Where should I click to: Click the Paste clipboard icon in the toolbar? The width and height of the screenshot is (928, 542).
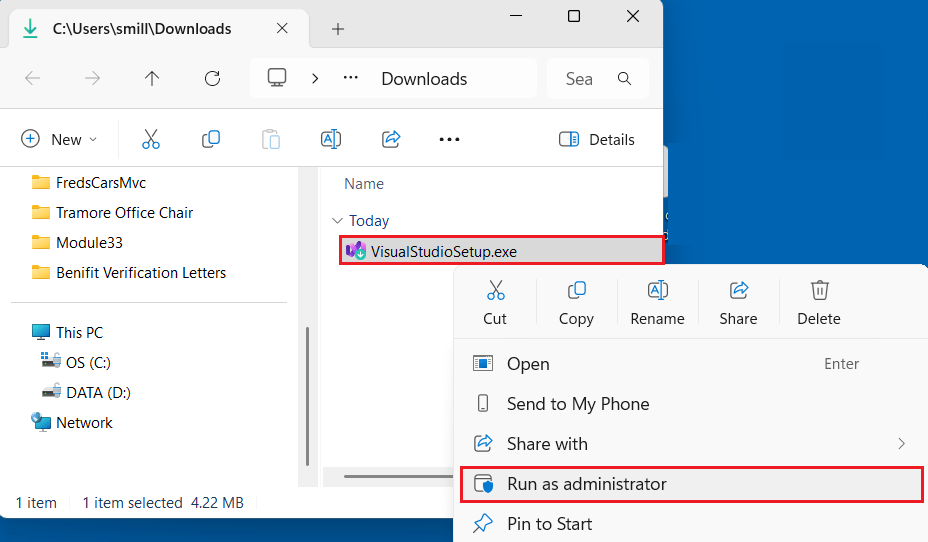tap(270, 140)
